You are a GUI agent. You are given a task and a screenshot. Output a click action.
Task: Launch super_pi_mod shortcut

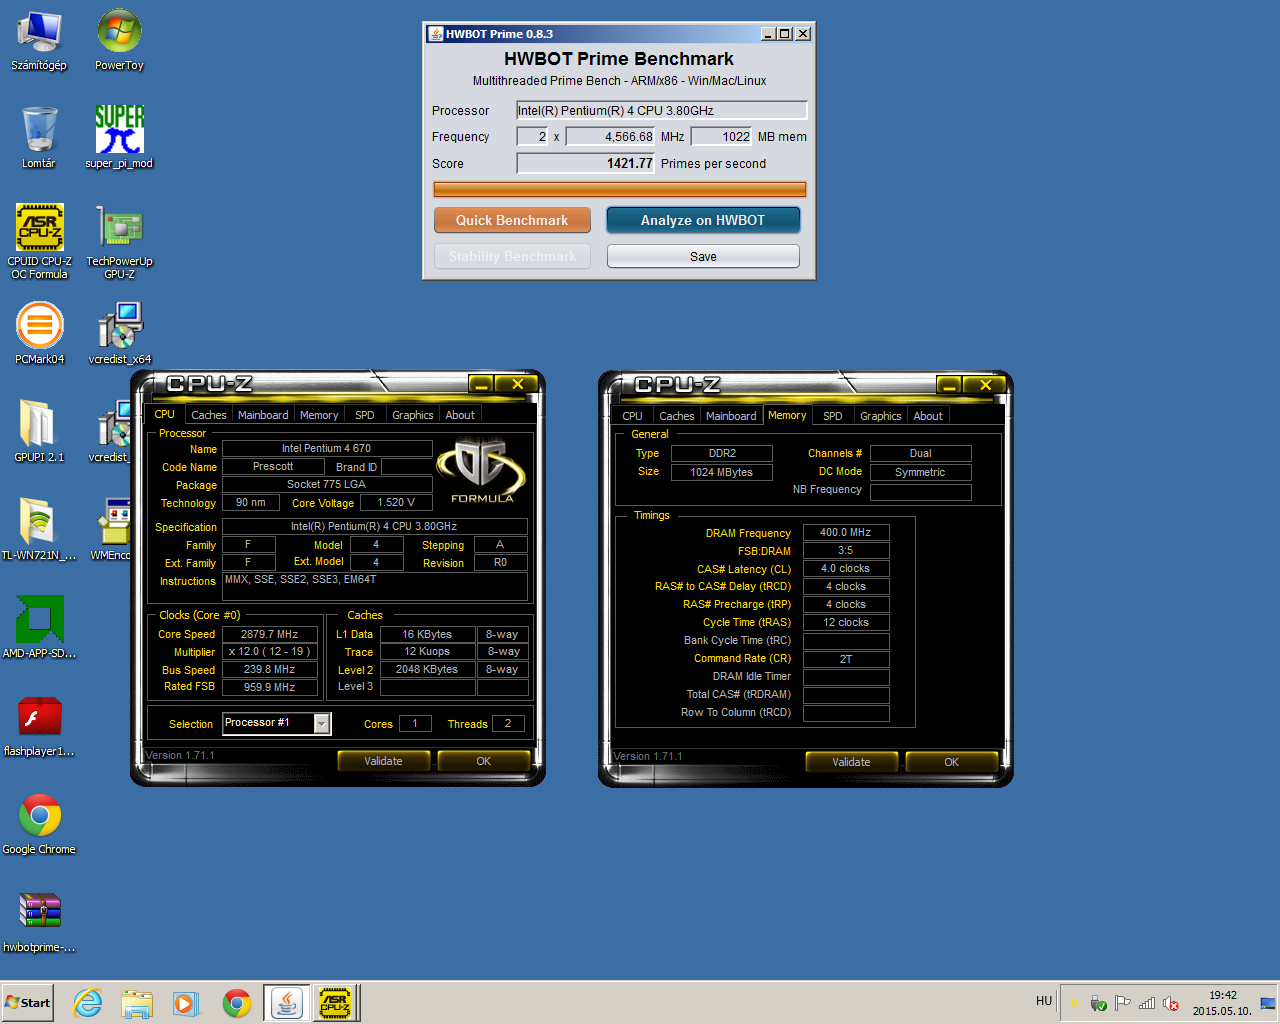tap(119, 138)
